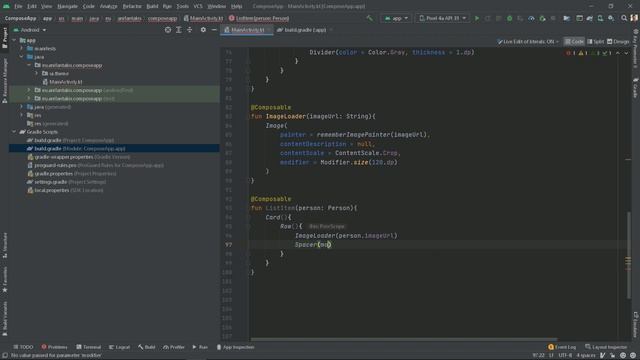Viewport: 640px width, 360px height.
Task: Click the Android Studio logo icon
Action: pos(6,6)
